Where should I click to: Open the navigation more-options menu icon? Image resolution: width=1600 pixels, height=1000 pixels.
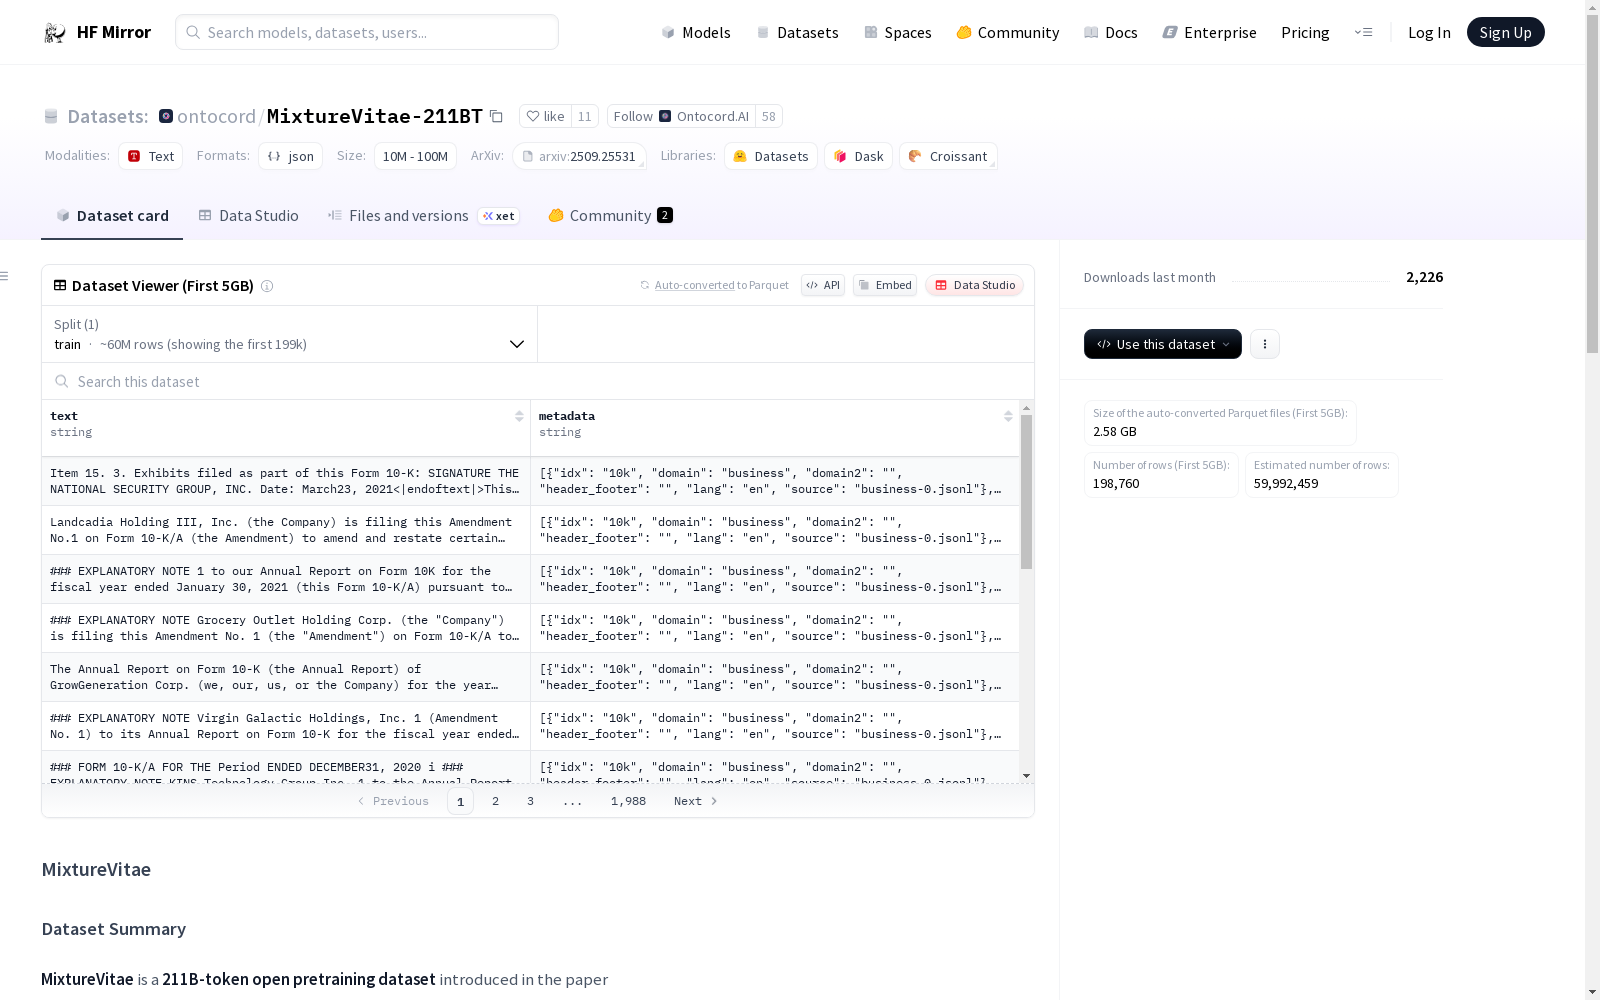(x=1363, y=32)
